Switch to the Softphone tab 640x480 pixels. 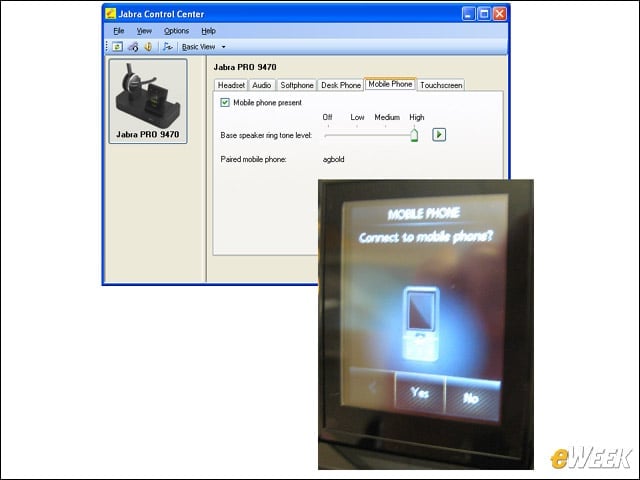[x=297, y=85]
